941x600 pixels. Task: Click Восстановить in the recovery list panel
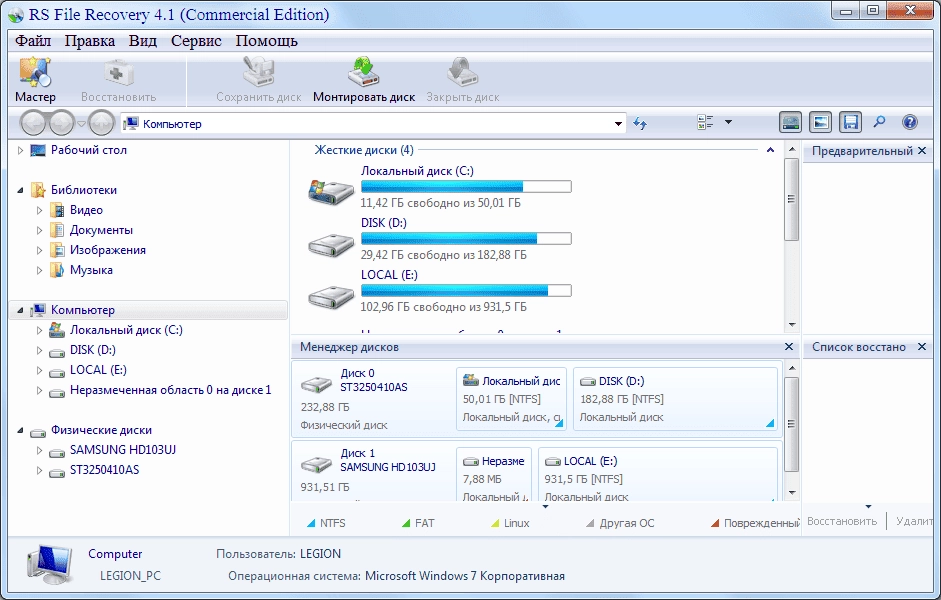(842, 521)
